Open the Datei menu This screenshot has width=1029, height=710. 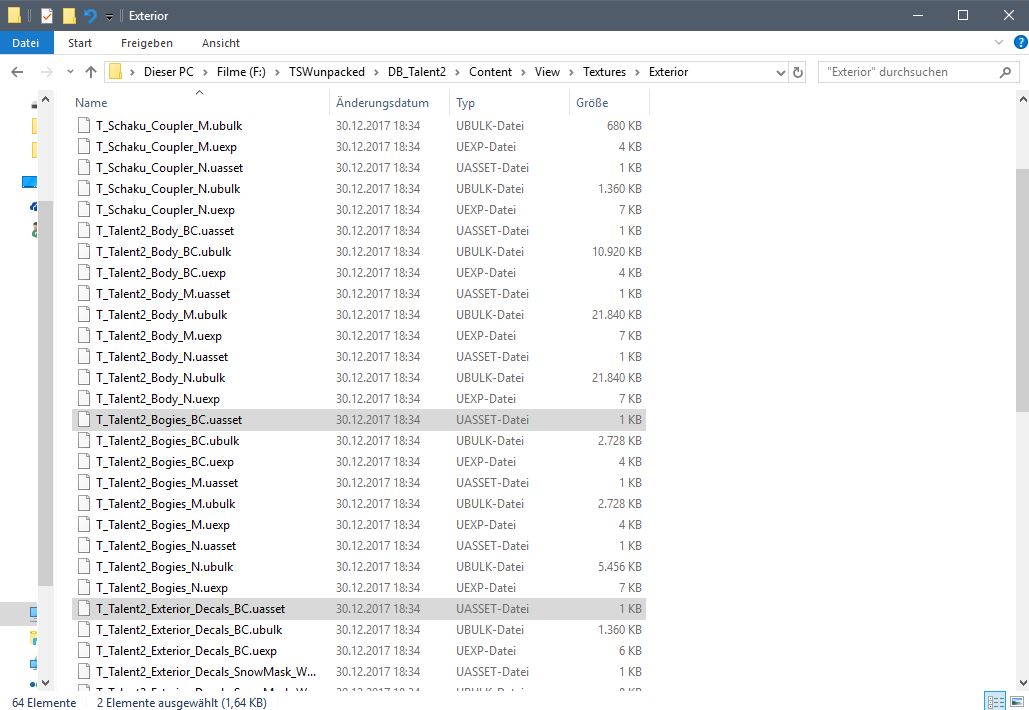click(26, 43)
